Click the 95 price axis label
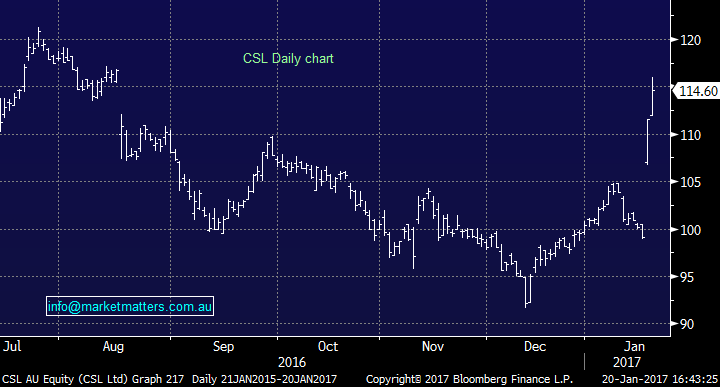The width and height of the screenshot is (720, 387). pyautogui.click(x=687, y=277)
